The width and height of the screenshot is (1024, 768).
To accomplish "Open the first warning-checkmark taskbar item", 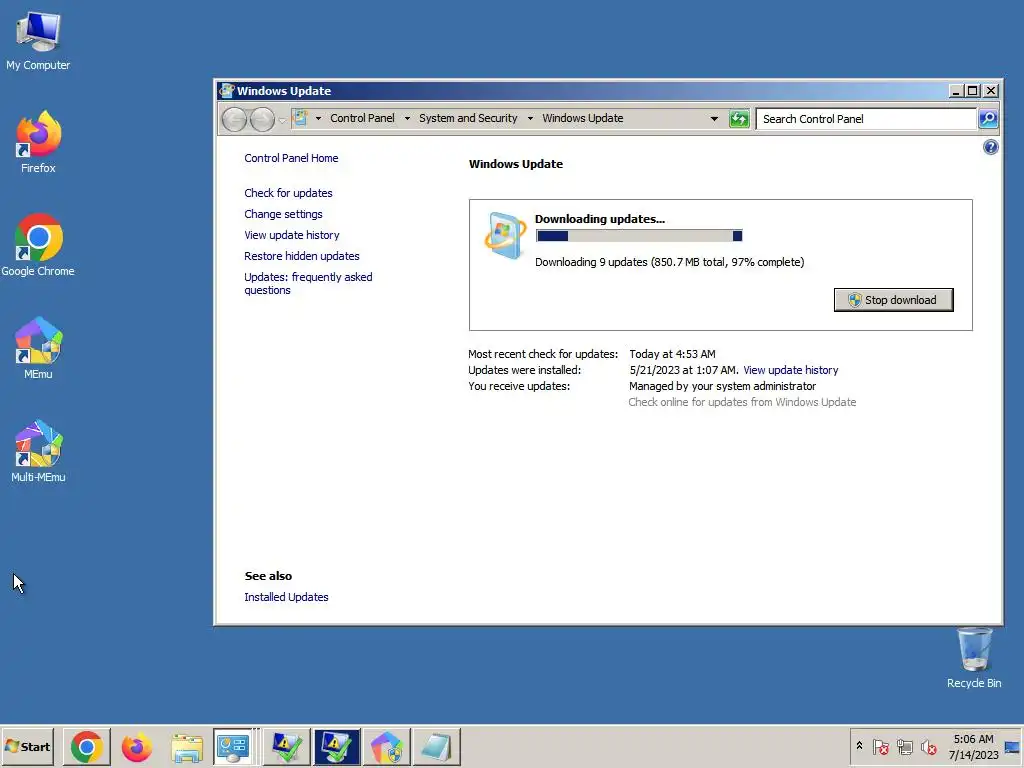I will click(287, 747).
